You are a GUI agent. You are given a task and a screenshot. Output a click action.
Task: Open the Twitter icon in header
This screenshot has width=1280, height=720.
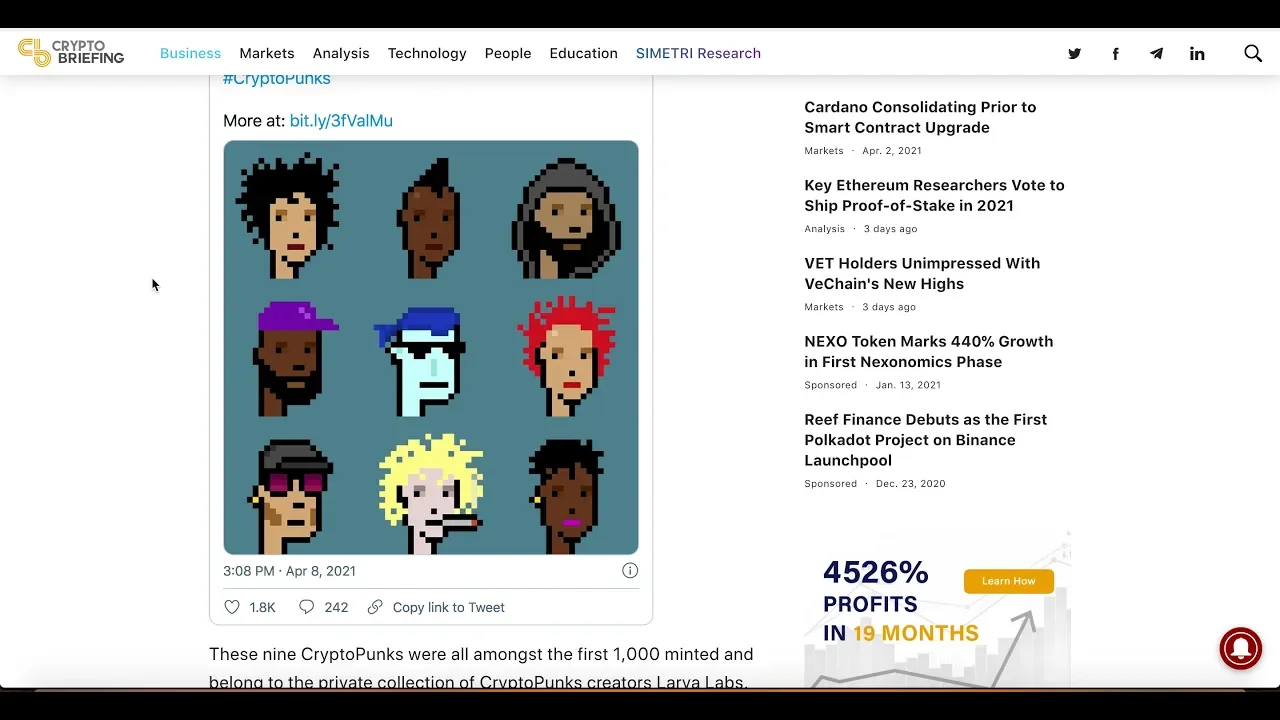coord(1074,54)
